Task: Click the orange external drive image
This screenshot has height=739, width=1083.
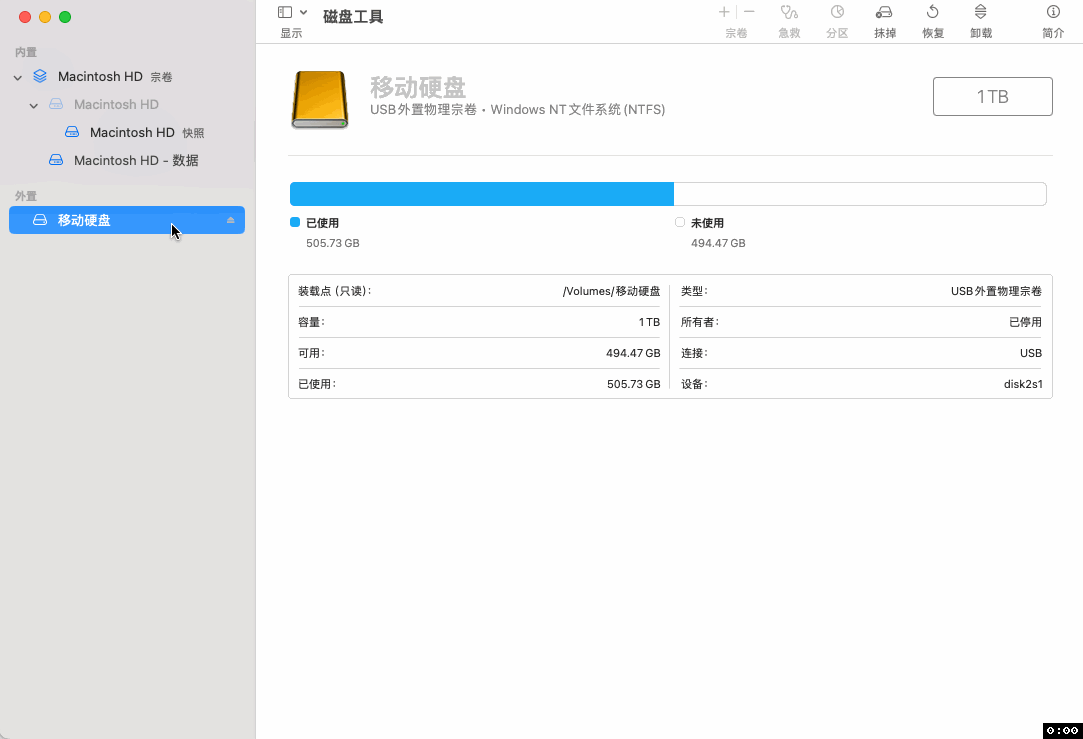Action: (319, 99)
